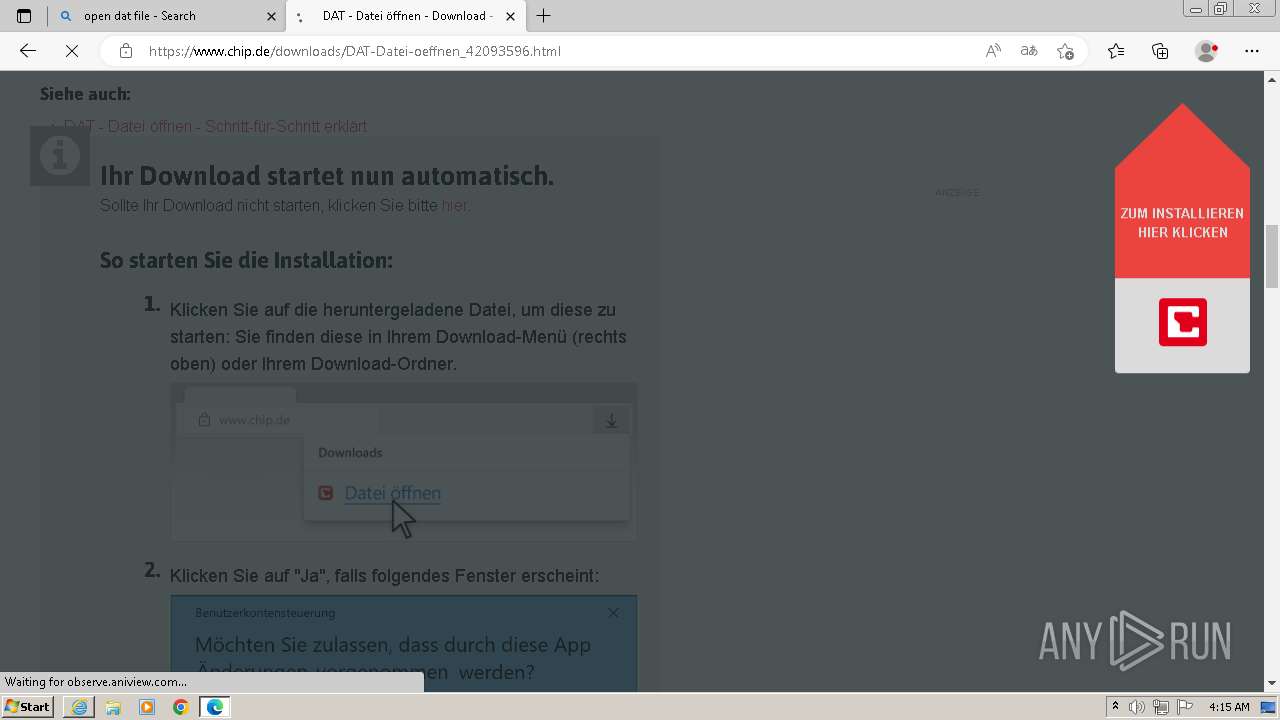Image resolution: width=1280 pixels, height=720 pixels.
Task: Open the Windows Start menu
Action: (28, 707)
